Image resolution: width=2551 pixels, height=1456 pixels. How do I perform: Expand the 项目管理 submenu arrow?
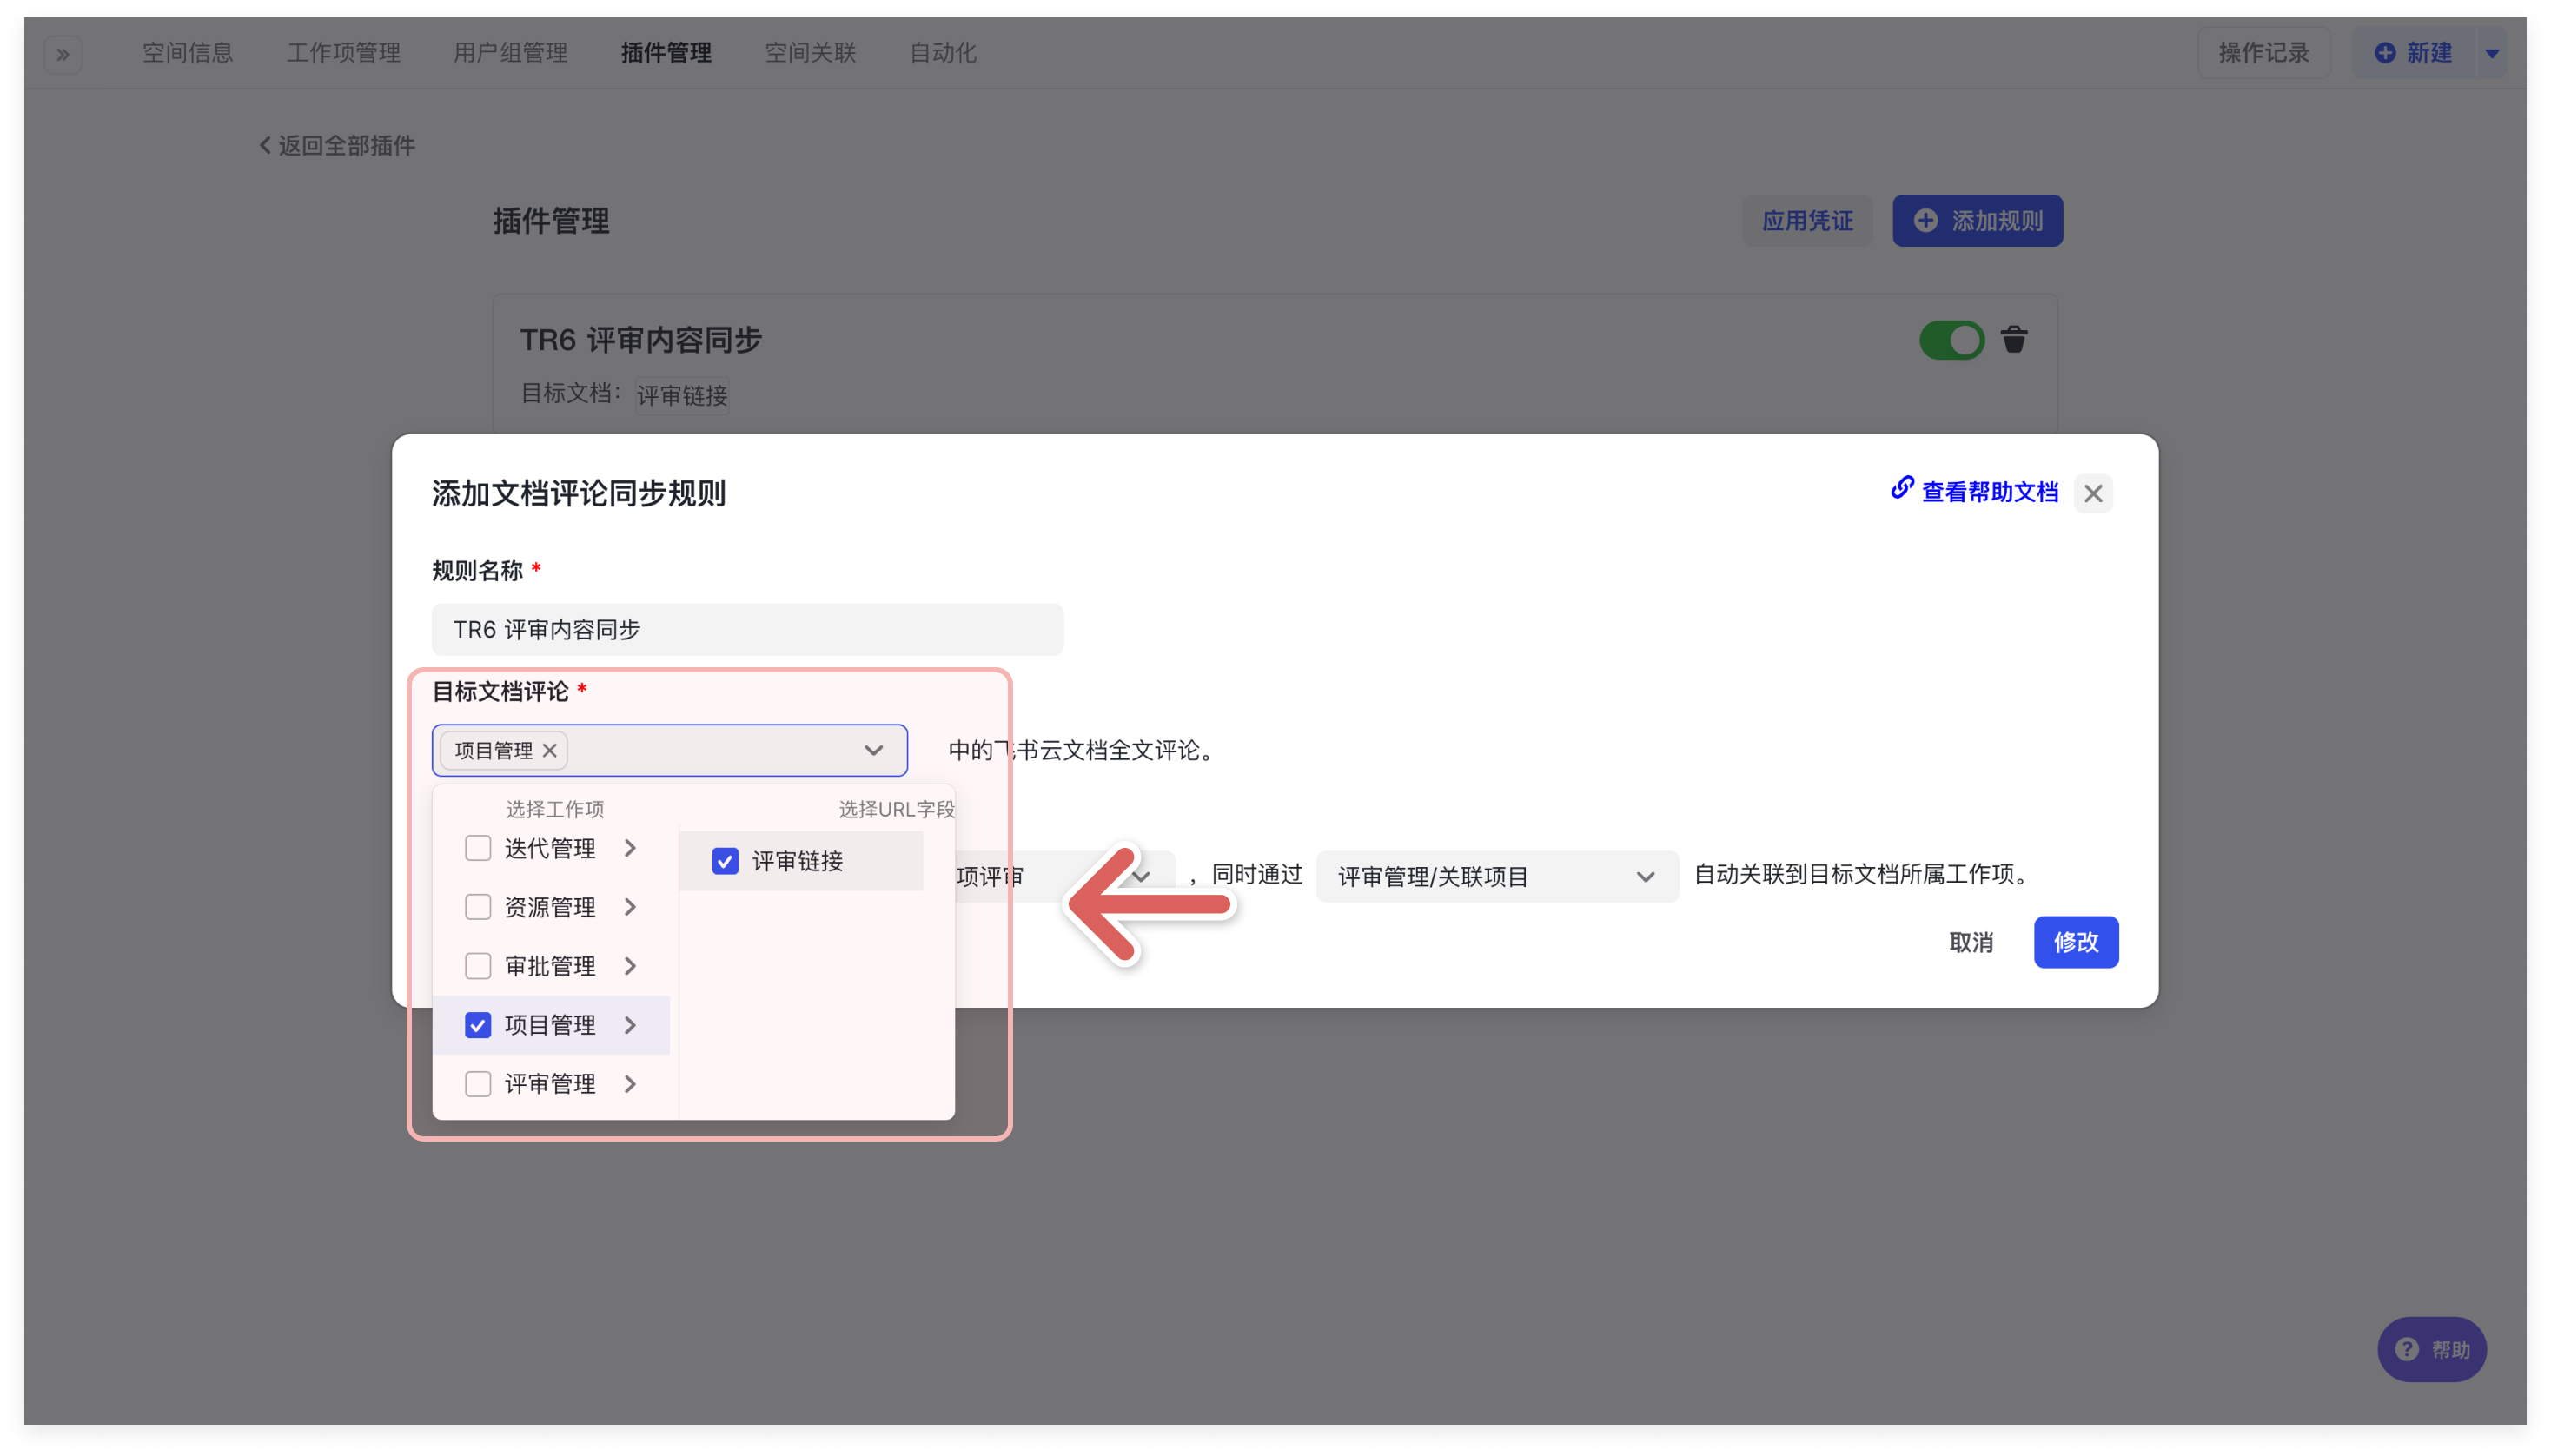pos(630,1025)
